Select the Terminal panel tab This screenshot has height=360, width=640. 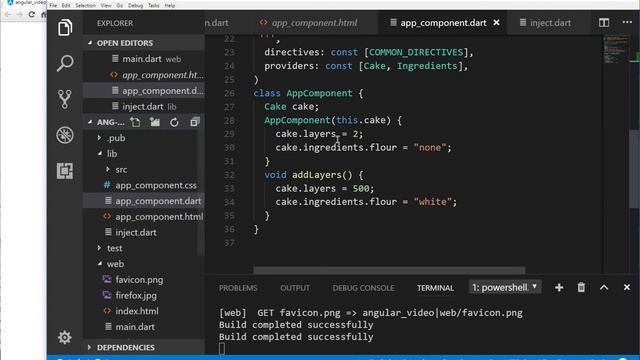435,288
